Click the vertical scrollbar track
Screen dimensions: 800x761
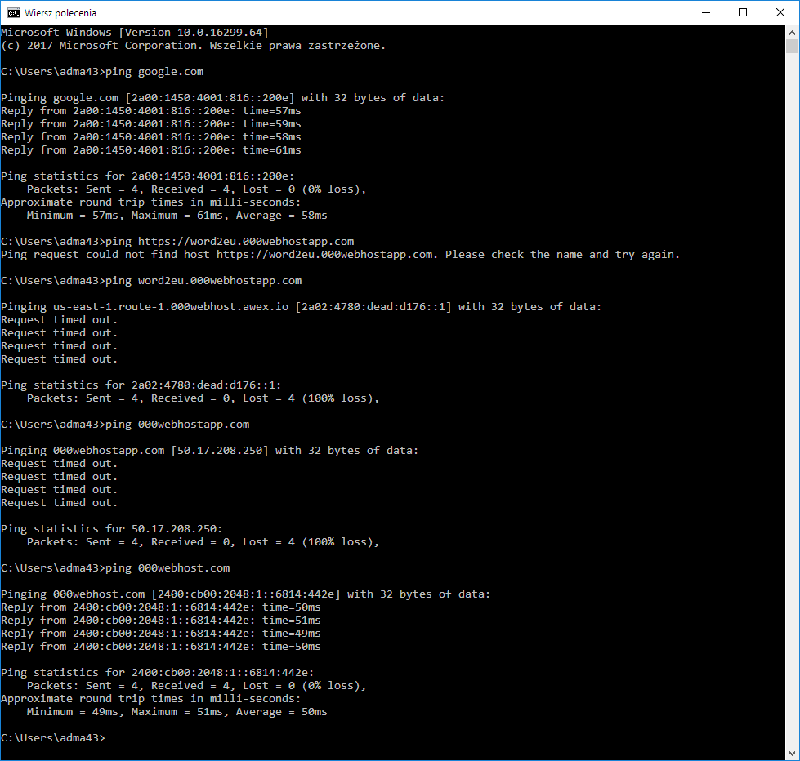click(791, 400)
